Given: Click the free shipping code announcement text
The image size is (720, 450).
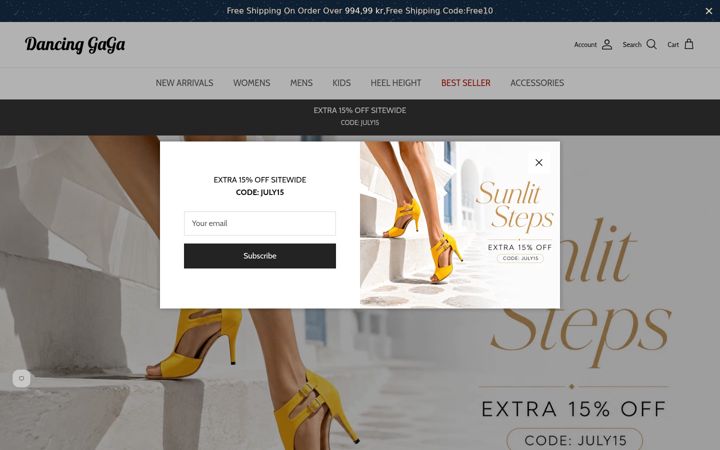Looking at the screenshot, I should (360, 11).
